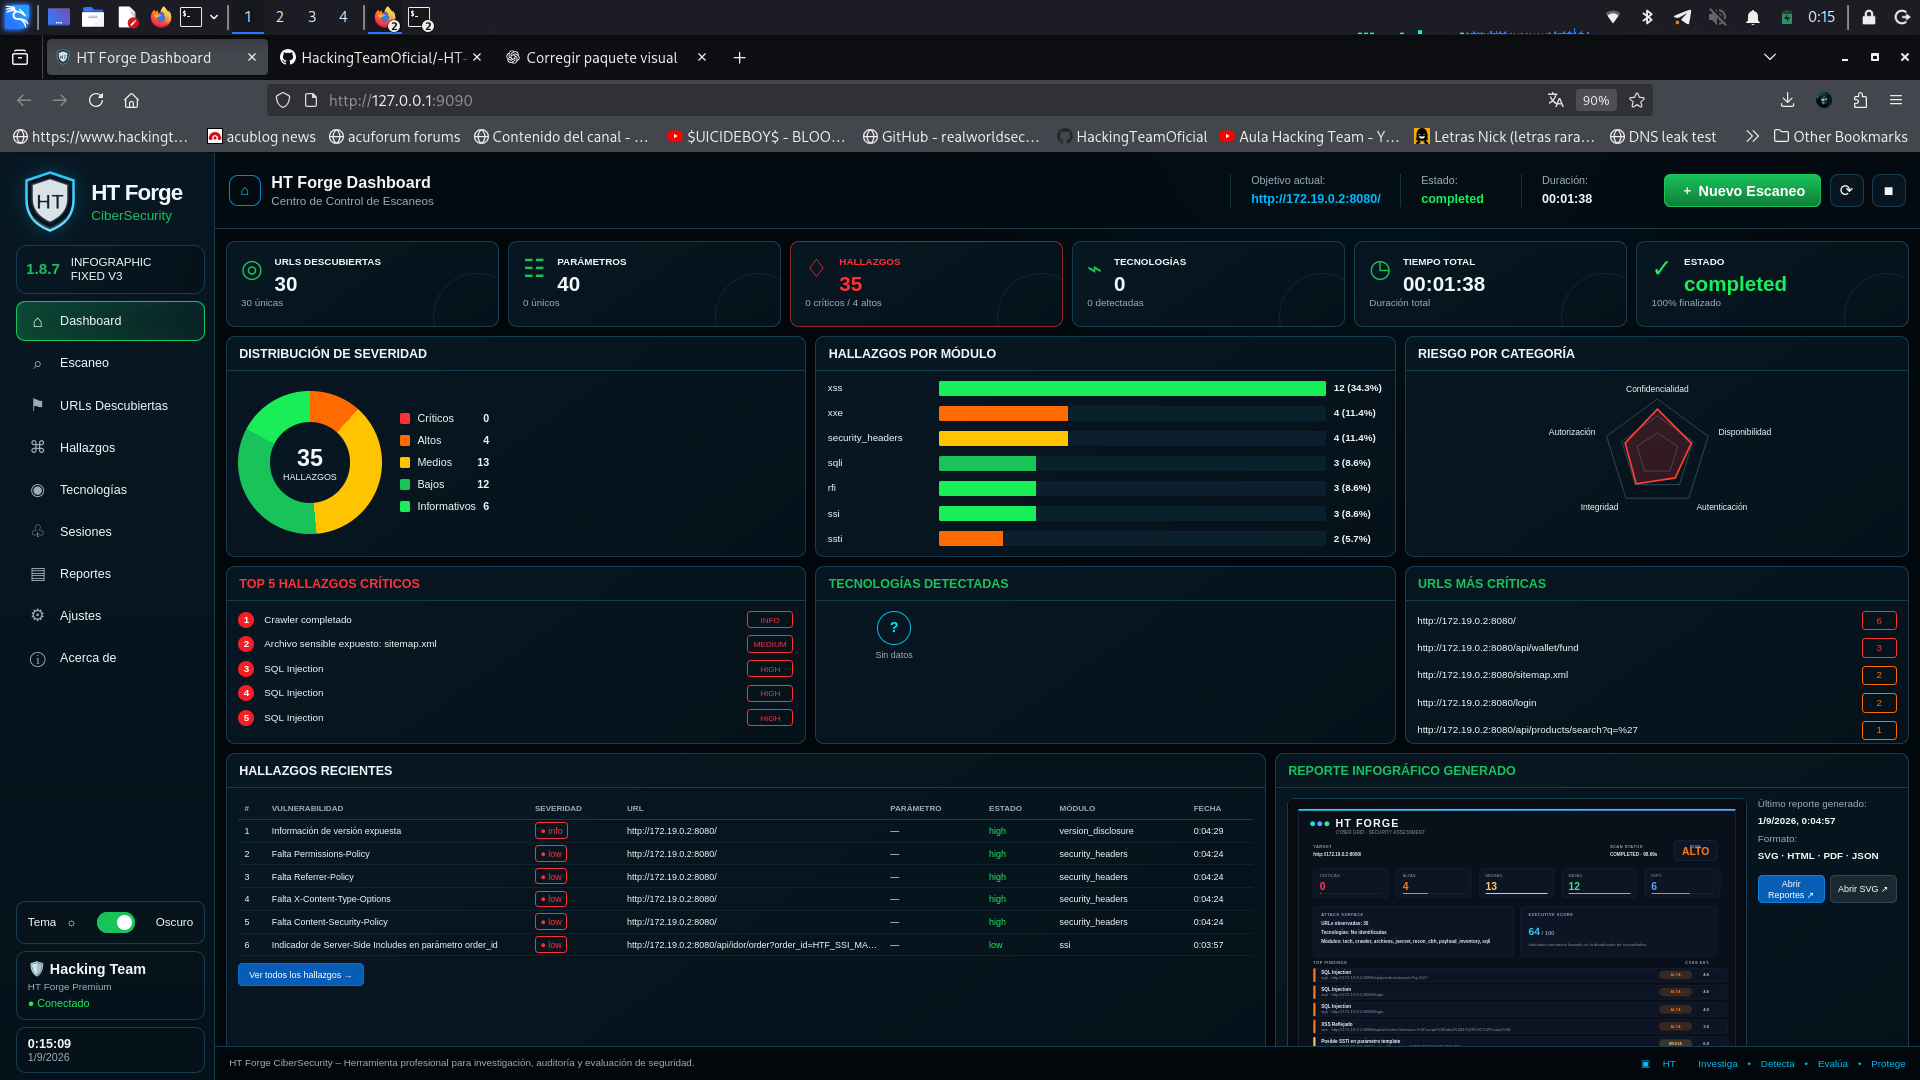
Task: Open the browser downloads icon
Action: pyautogui.click(x=1787, y=100)
